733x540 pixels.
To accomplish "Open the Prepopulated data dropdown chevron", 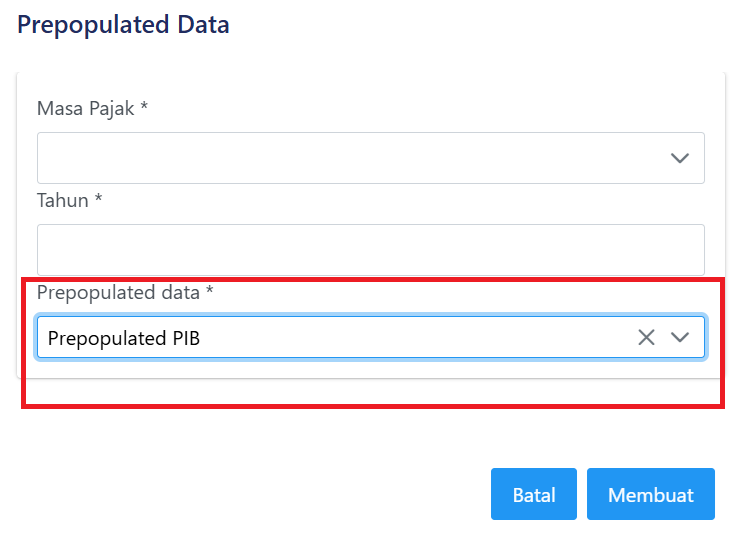I will (680, 338).
